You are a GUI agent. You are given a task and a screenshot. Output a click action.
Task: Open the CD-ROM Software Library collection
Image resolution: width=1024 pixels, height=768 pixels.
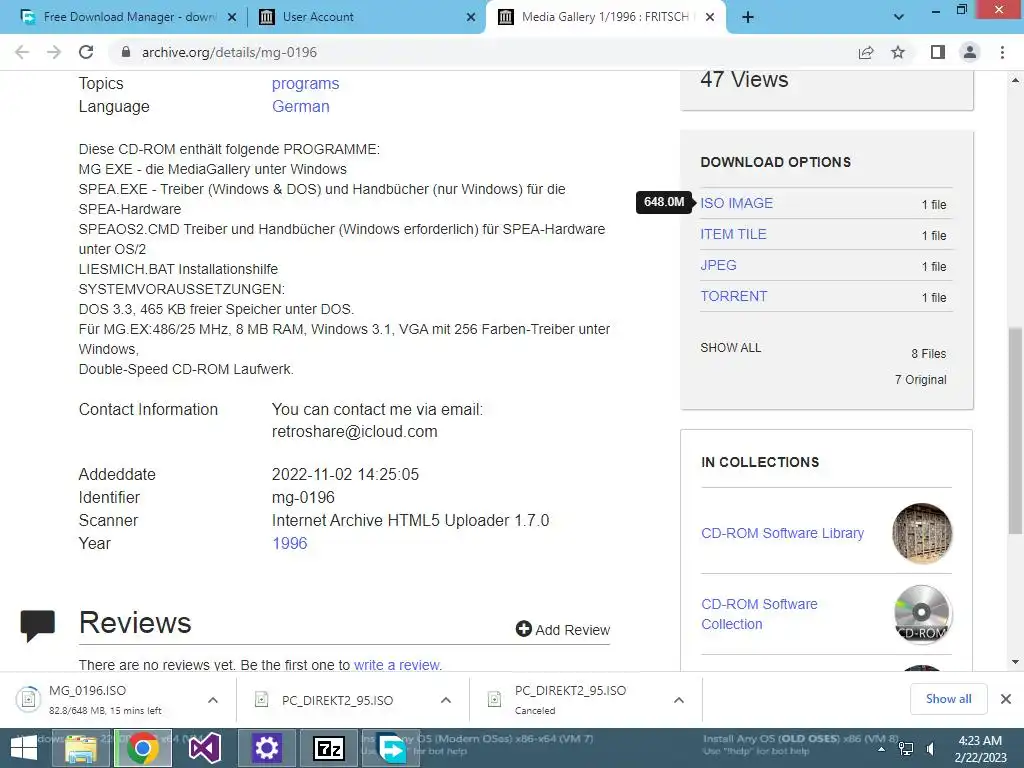[x=782, y=533]
